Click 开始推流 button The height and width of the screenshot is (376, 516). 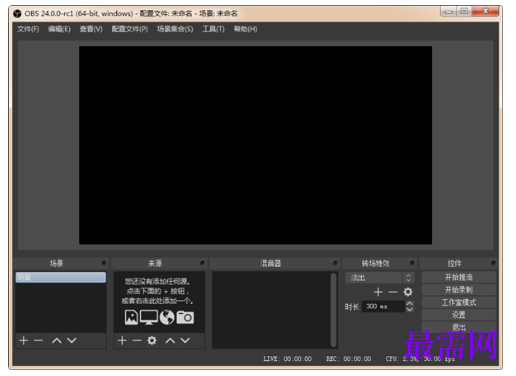(459, 277)
